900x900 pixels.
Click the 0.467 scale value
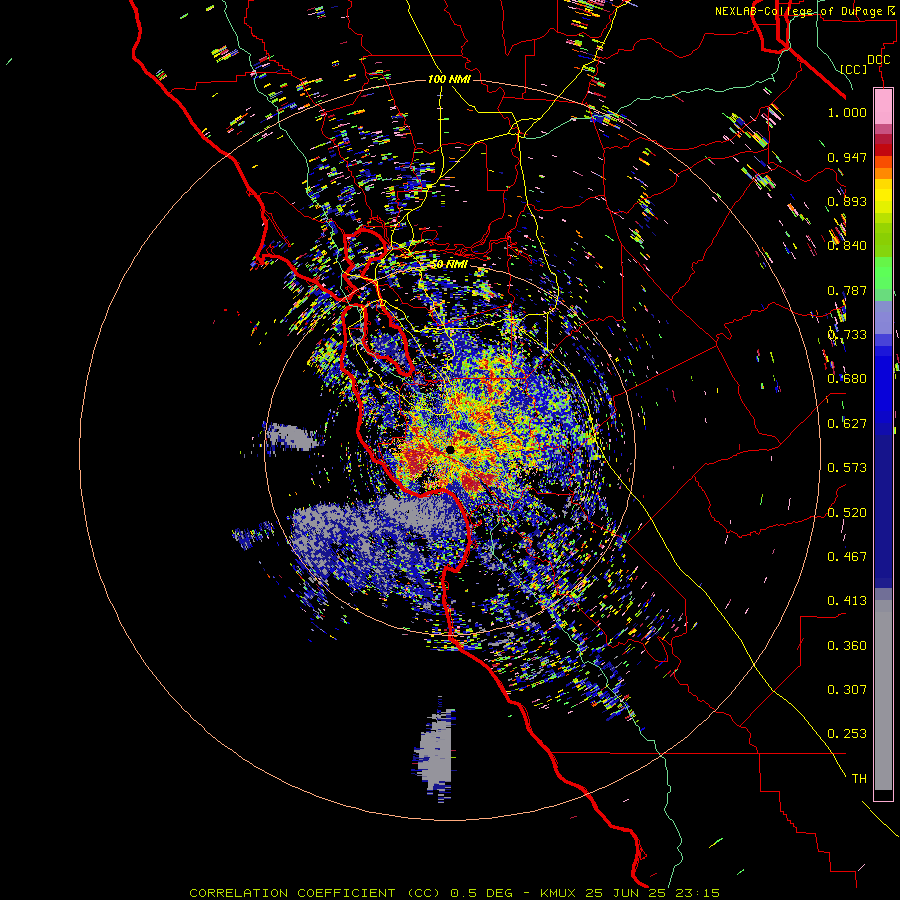(x=847, y=557)
